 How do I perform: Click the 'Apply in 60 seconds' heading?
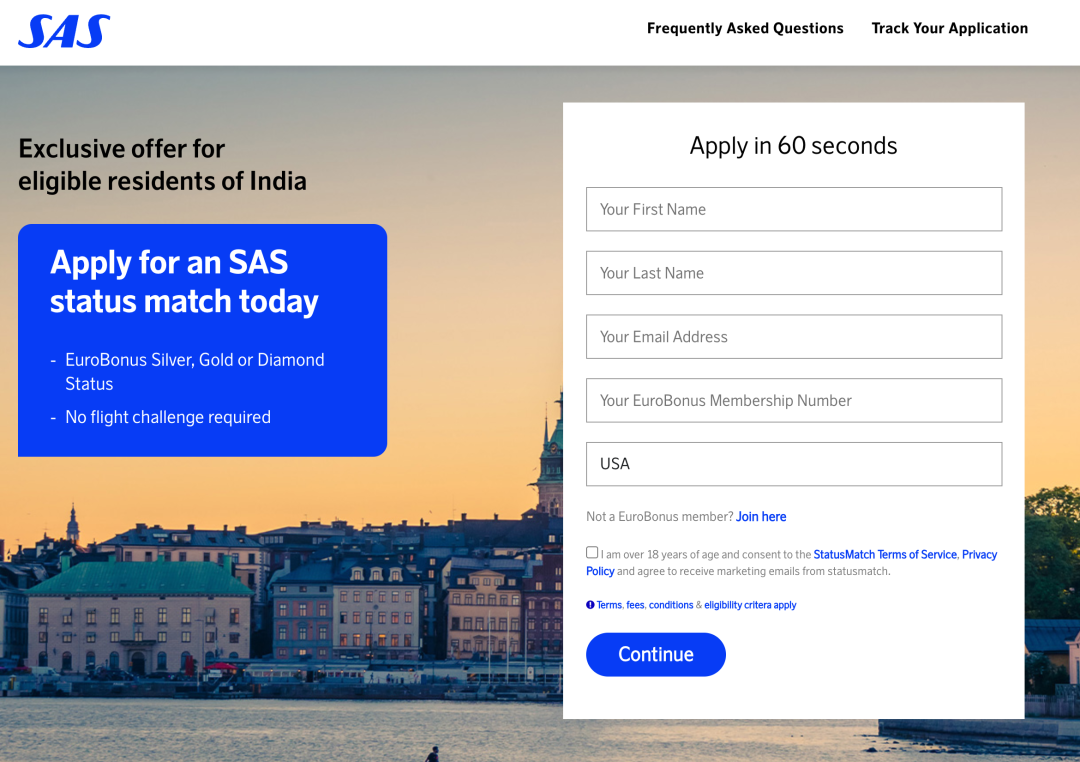click(793, 146)
